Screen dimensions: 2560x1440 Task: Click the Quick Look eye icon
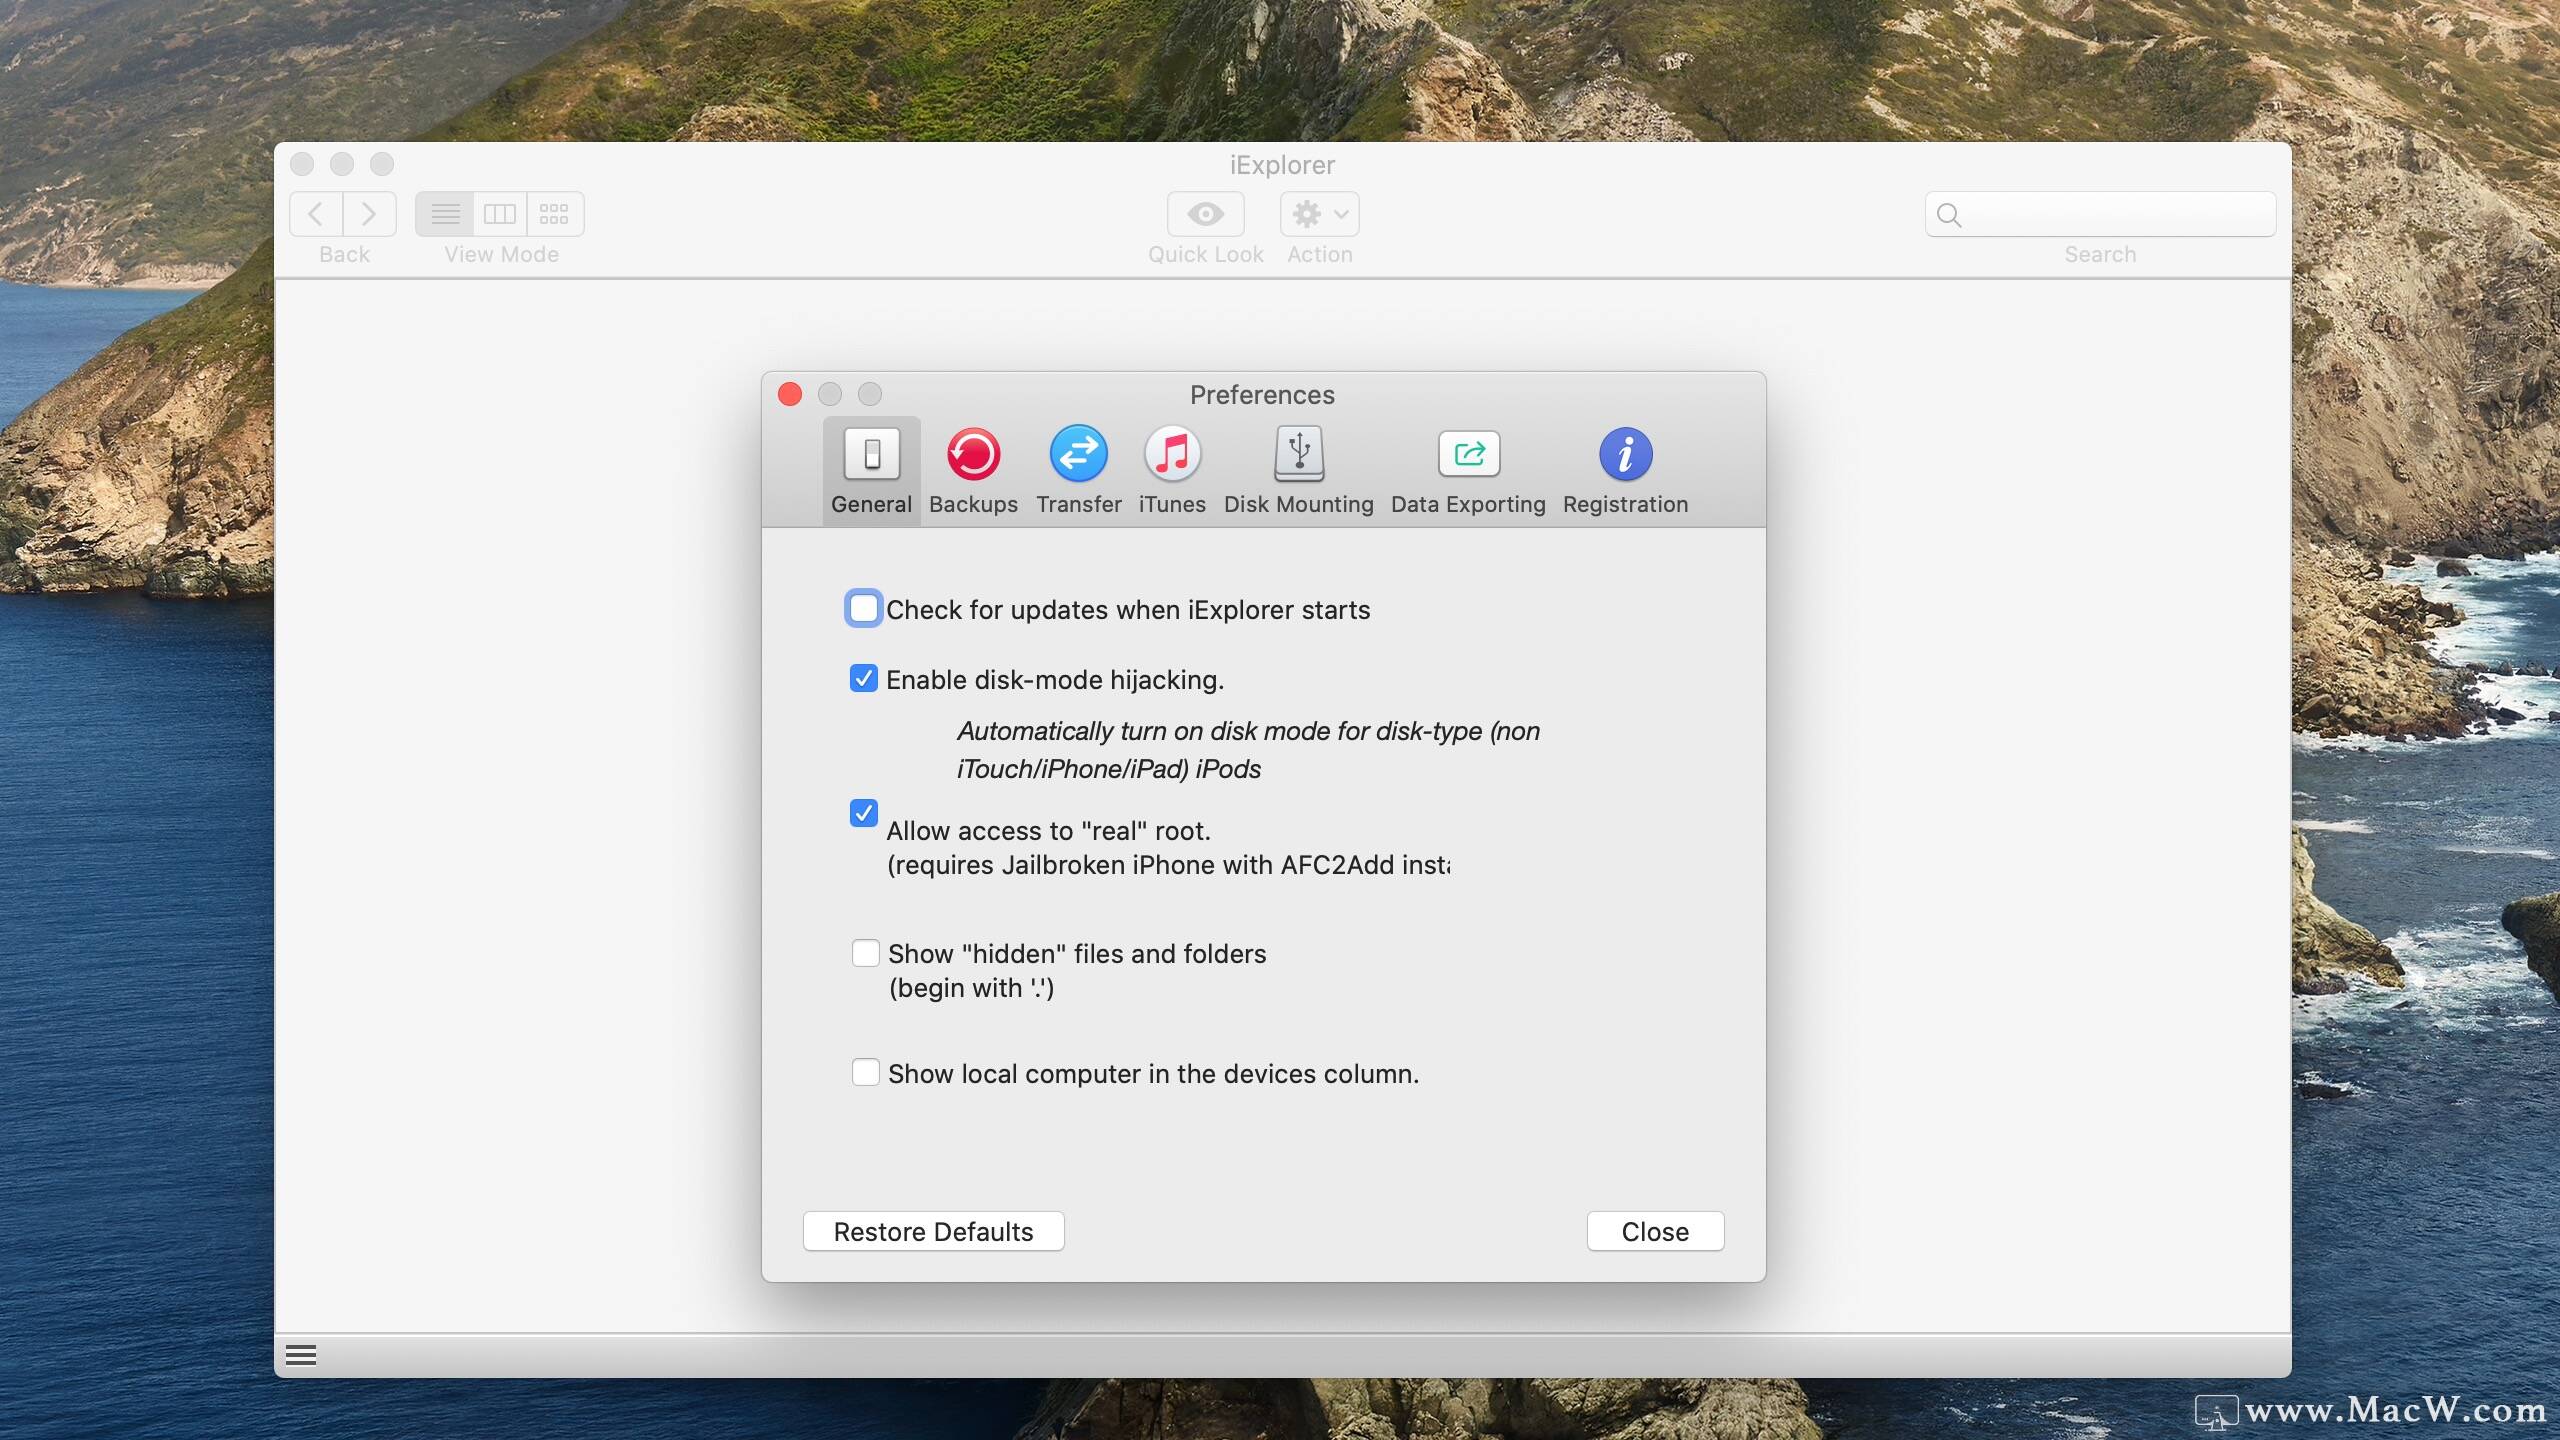click(x=1205, y=214)
